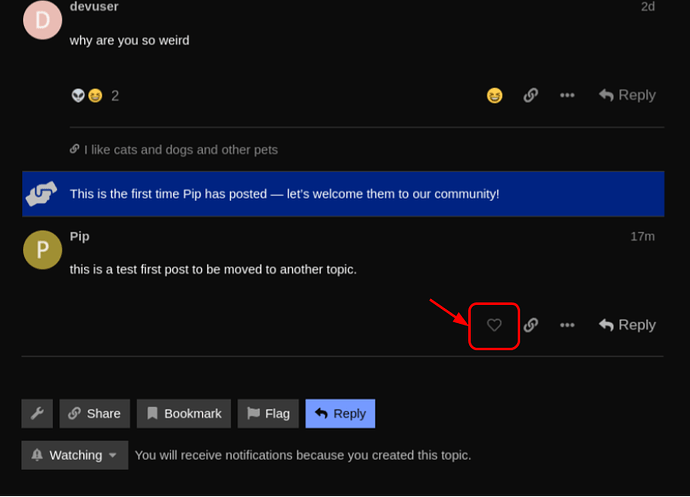Share this topic

point(95,413)
